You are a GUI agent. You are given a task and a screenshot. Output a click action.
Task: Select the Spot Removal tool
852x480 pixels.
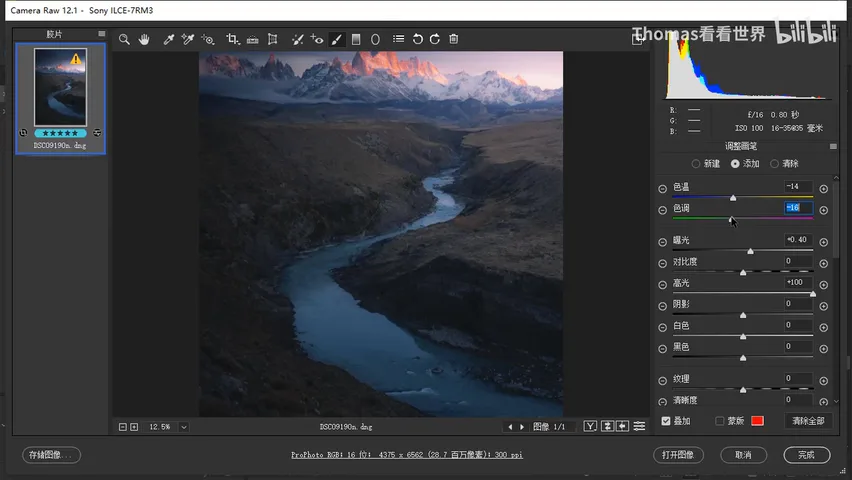pyautogui.click(x=297, y=39)
